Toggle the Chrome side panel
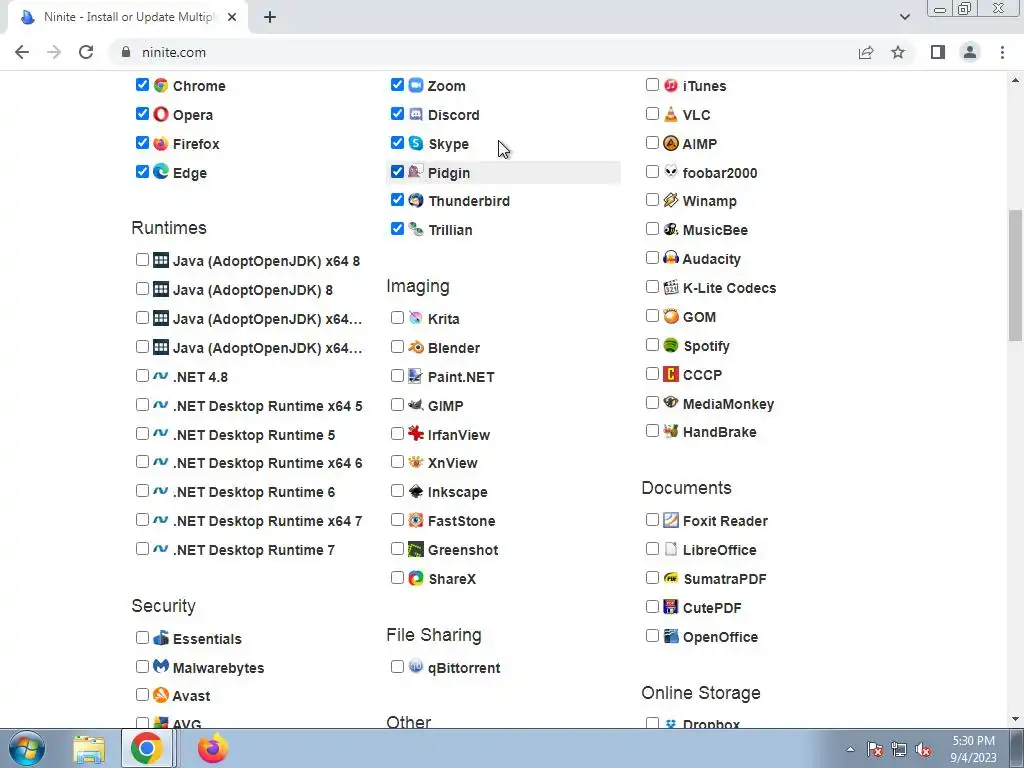Viewport: 1024px width, 768px height. click(938, 52)
